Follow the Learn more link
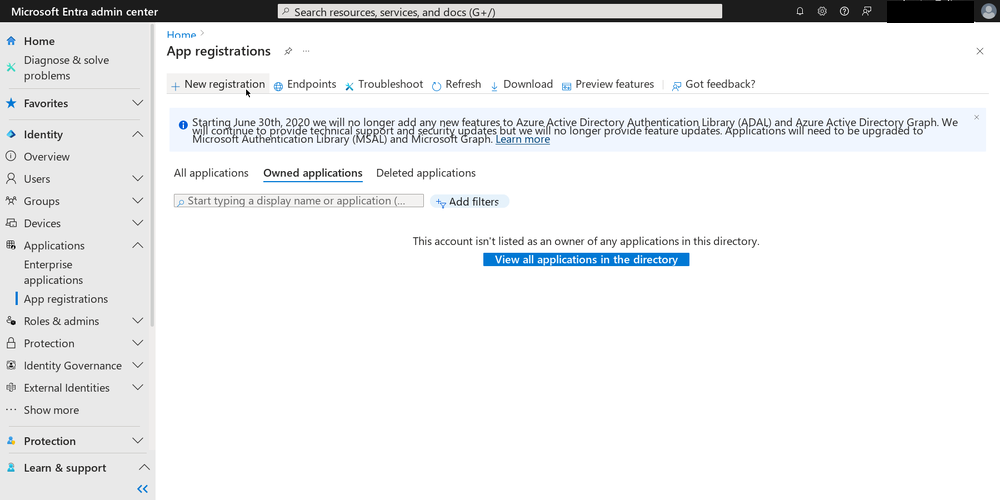Viewport: 1000px width, 500px height. click(522, 139)
